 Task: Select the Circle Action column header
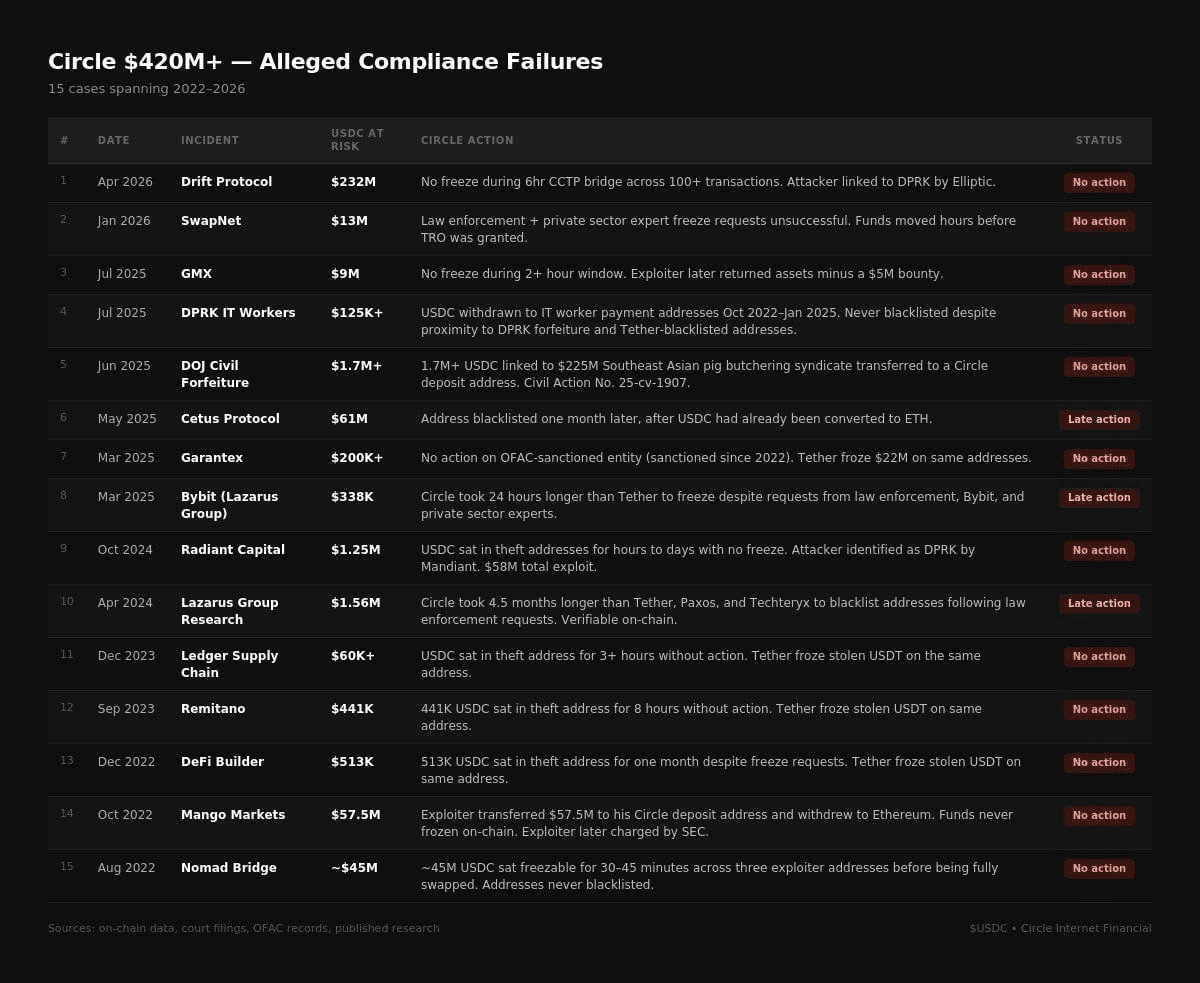[x=467, y=141]
